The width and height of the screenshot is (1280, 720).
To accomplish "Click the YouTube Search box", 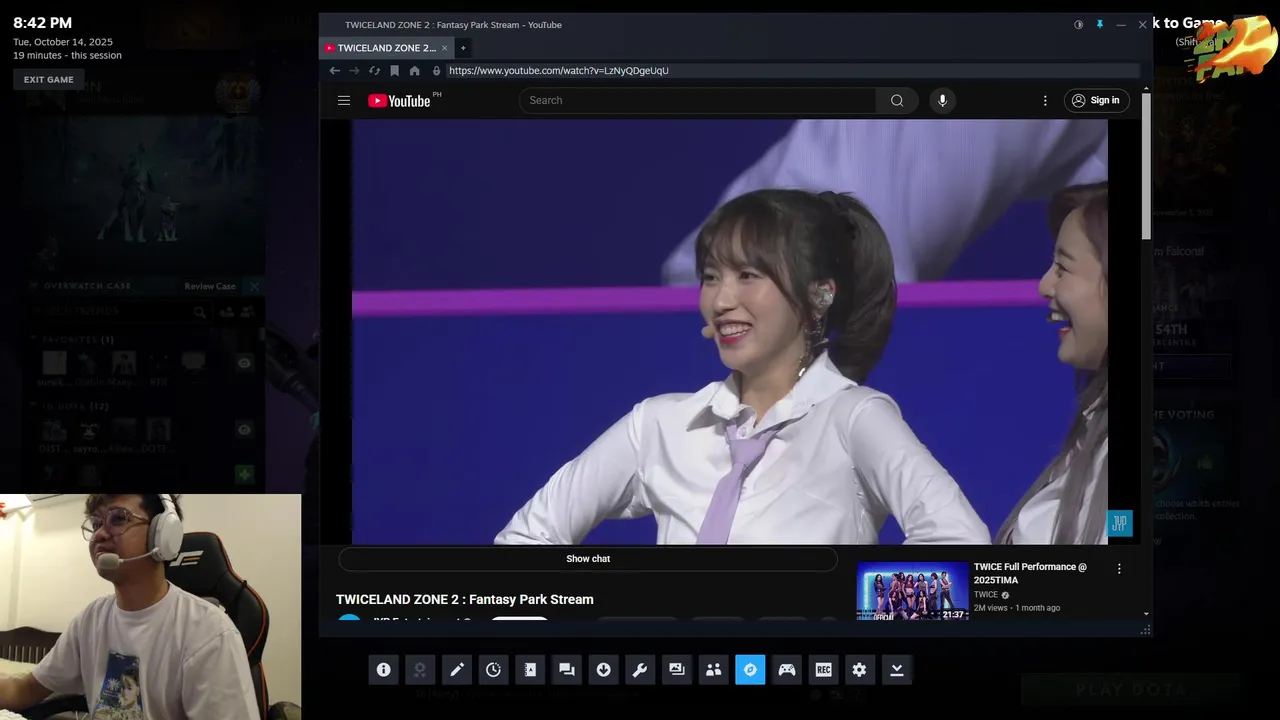I will click(697, 100).
